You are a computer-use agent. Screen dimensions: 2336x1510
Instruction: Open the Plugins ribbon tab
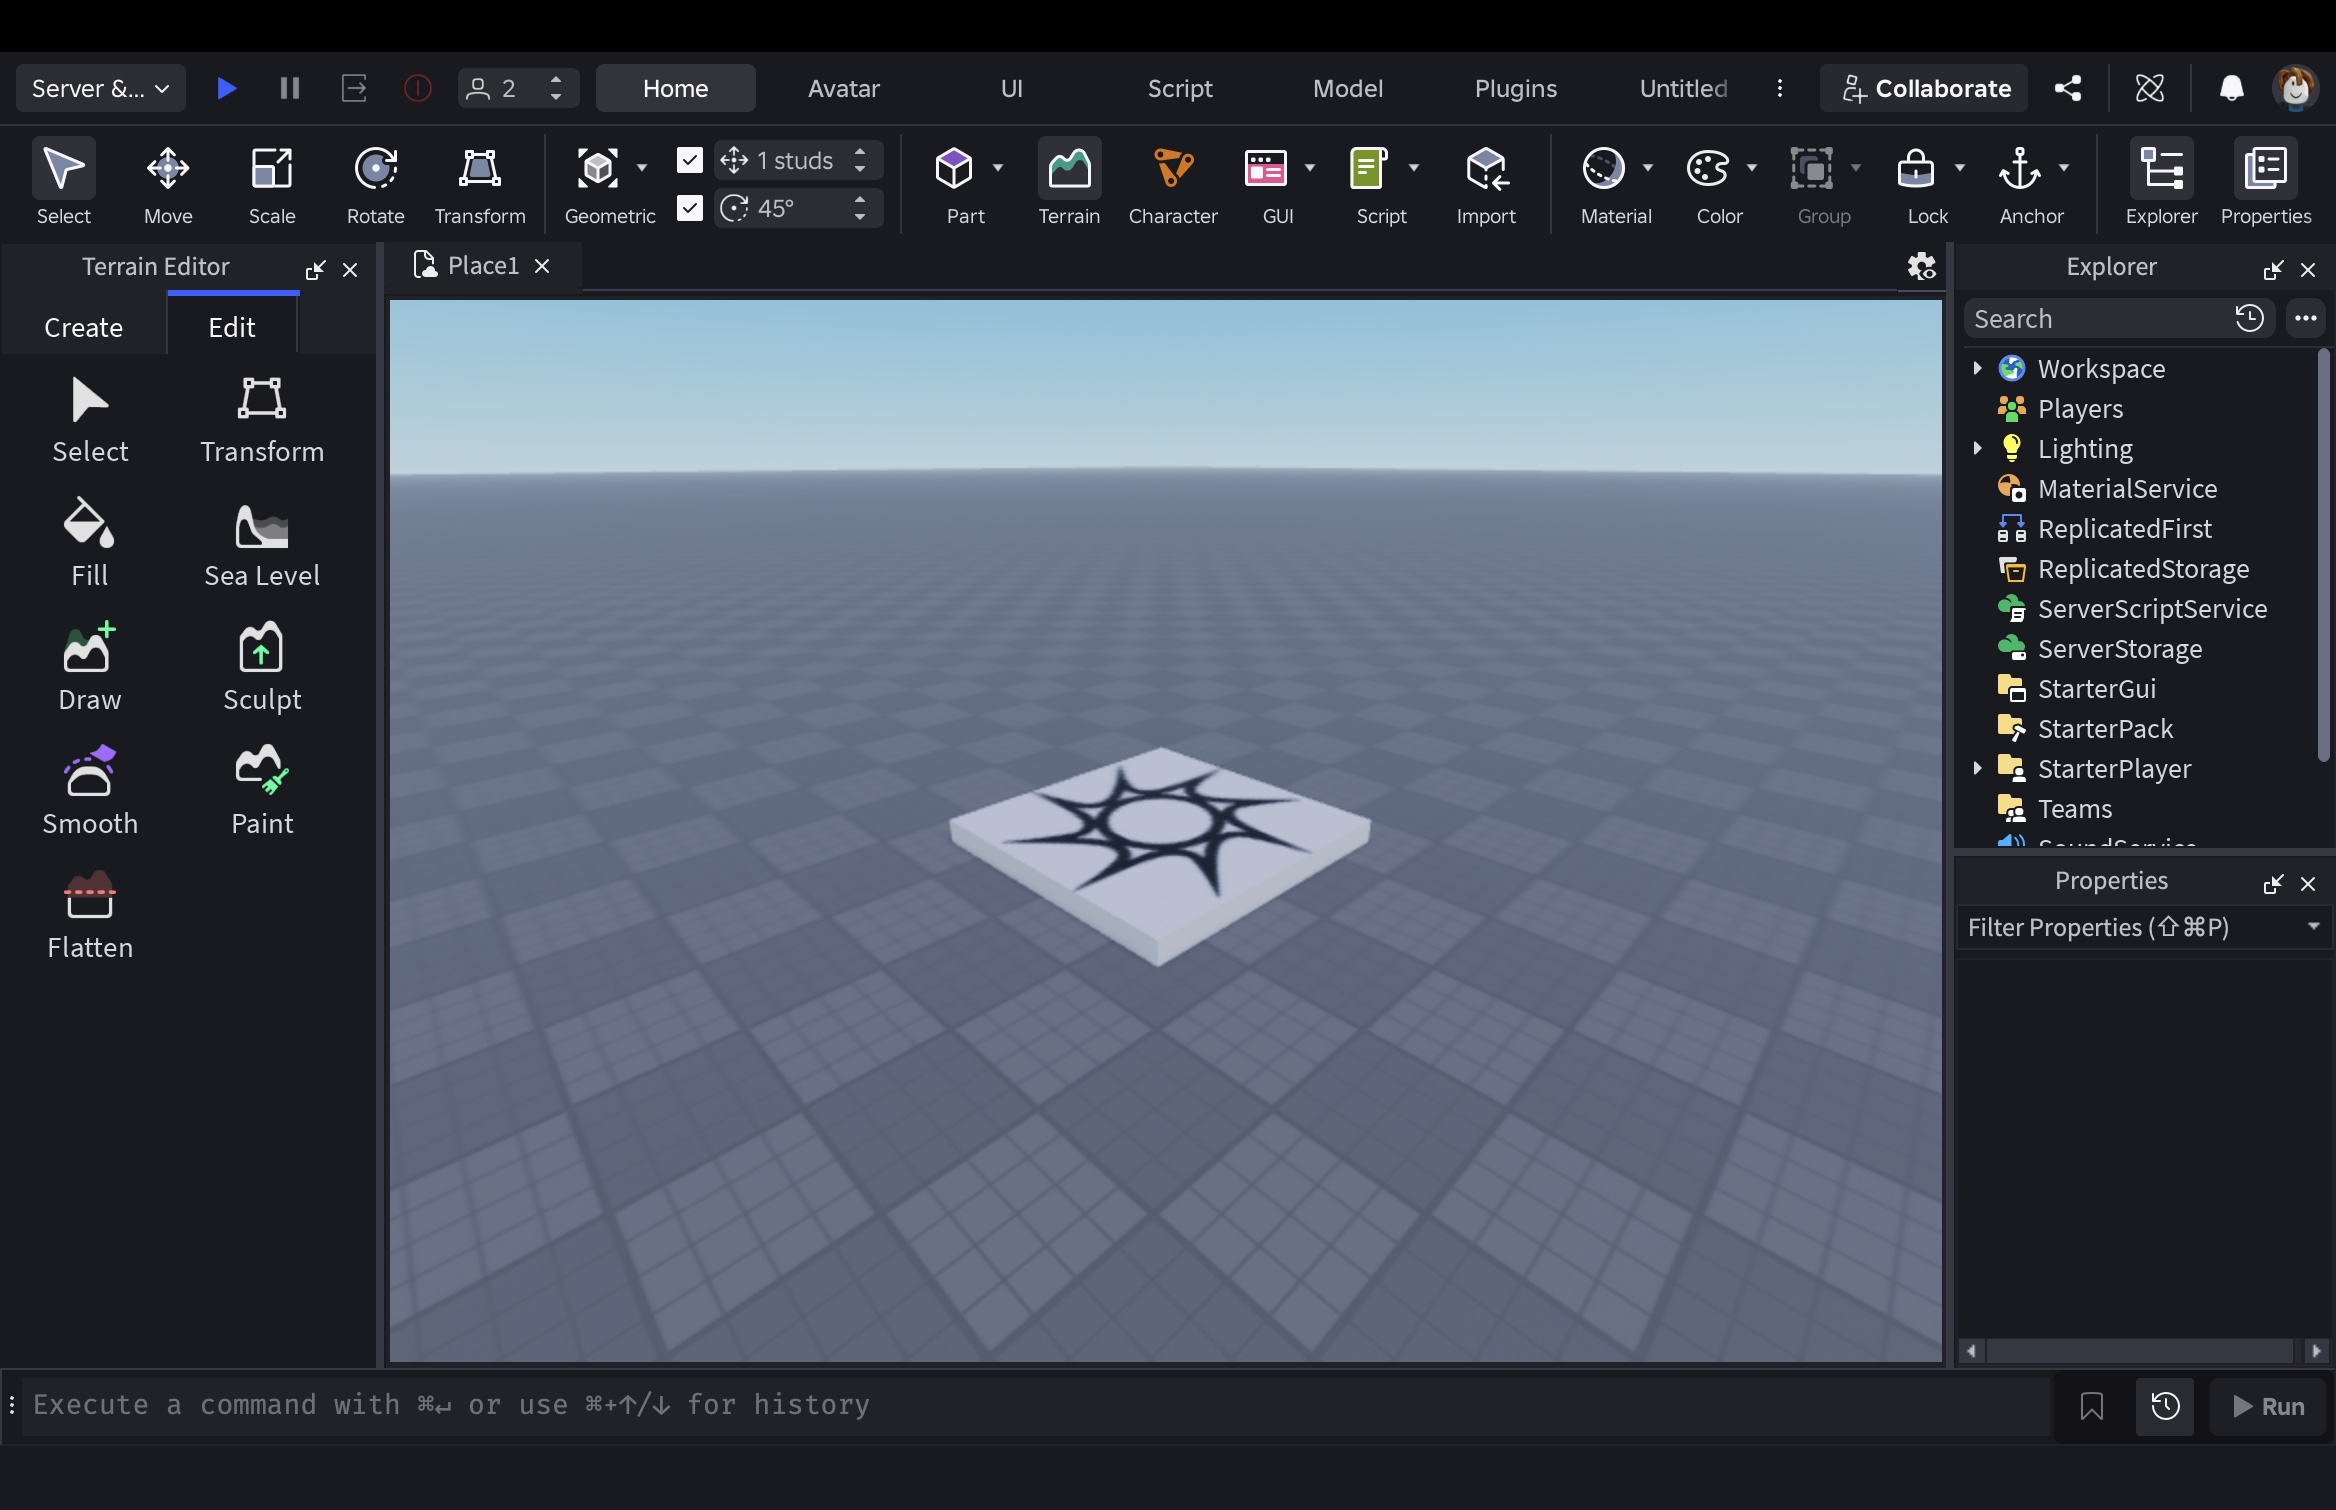(1515, 88)
